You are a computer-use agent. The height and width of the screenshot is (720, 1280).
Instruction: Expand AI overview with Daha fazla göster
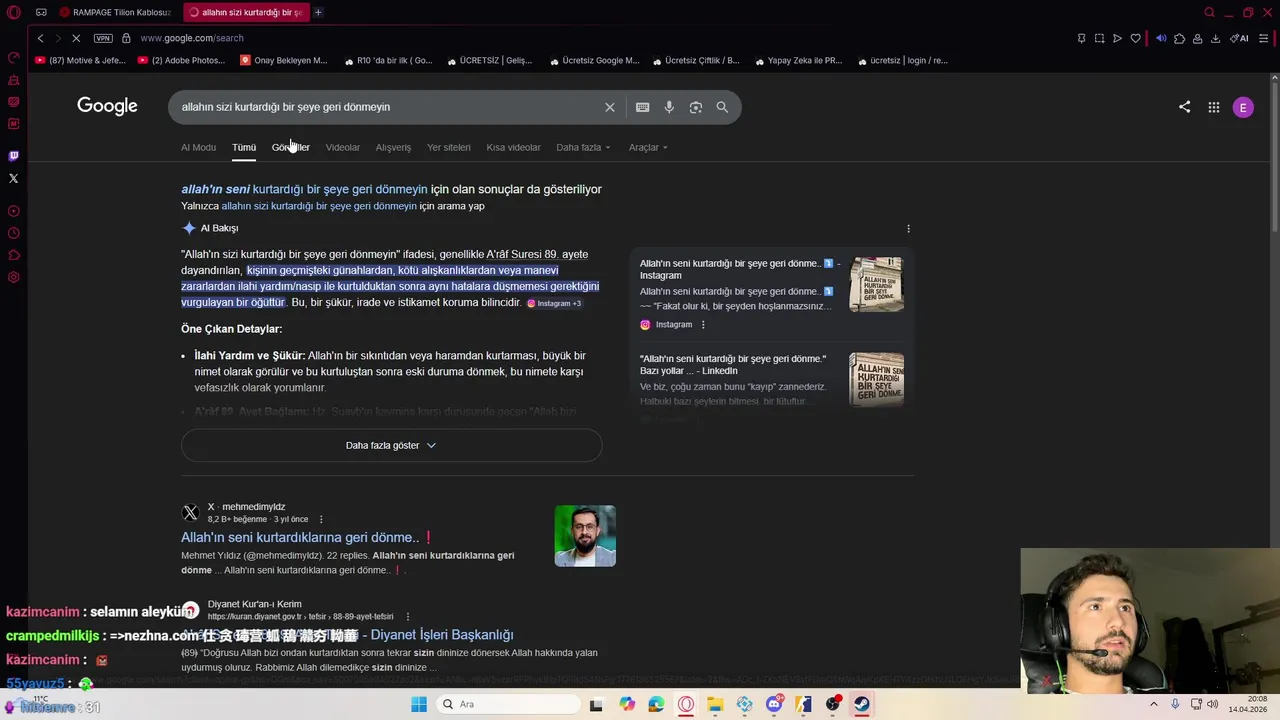coord(391,445)
